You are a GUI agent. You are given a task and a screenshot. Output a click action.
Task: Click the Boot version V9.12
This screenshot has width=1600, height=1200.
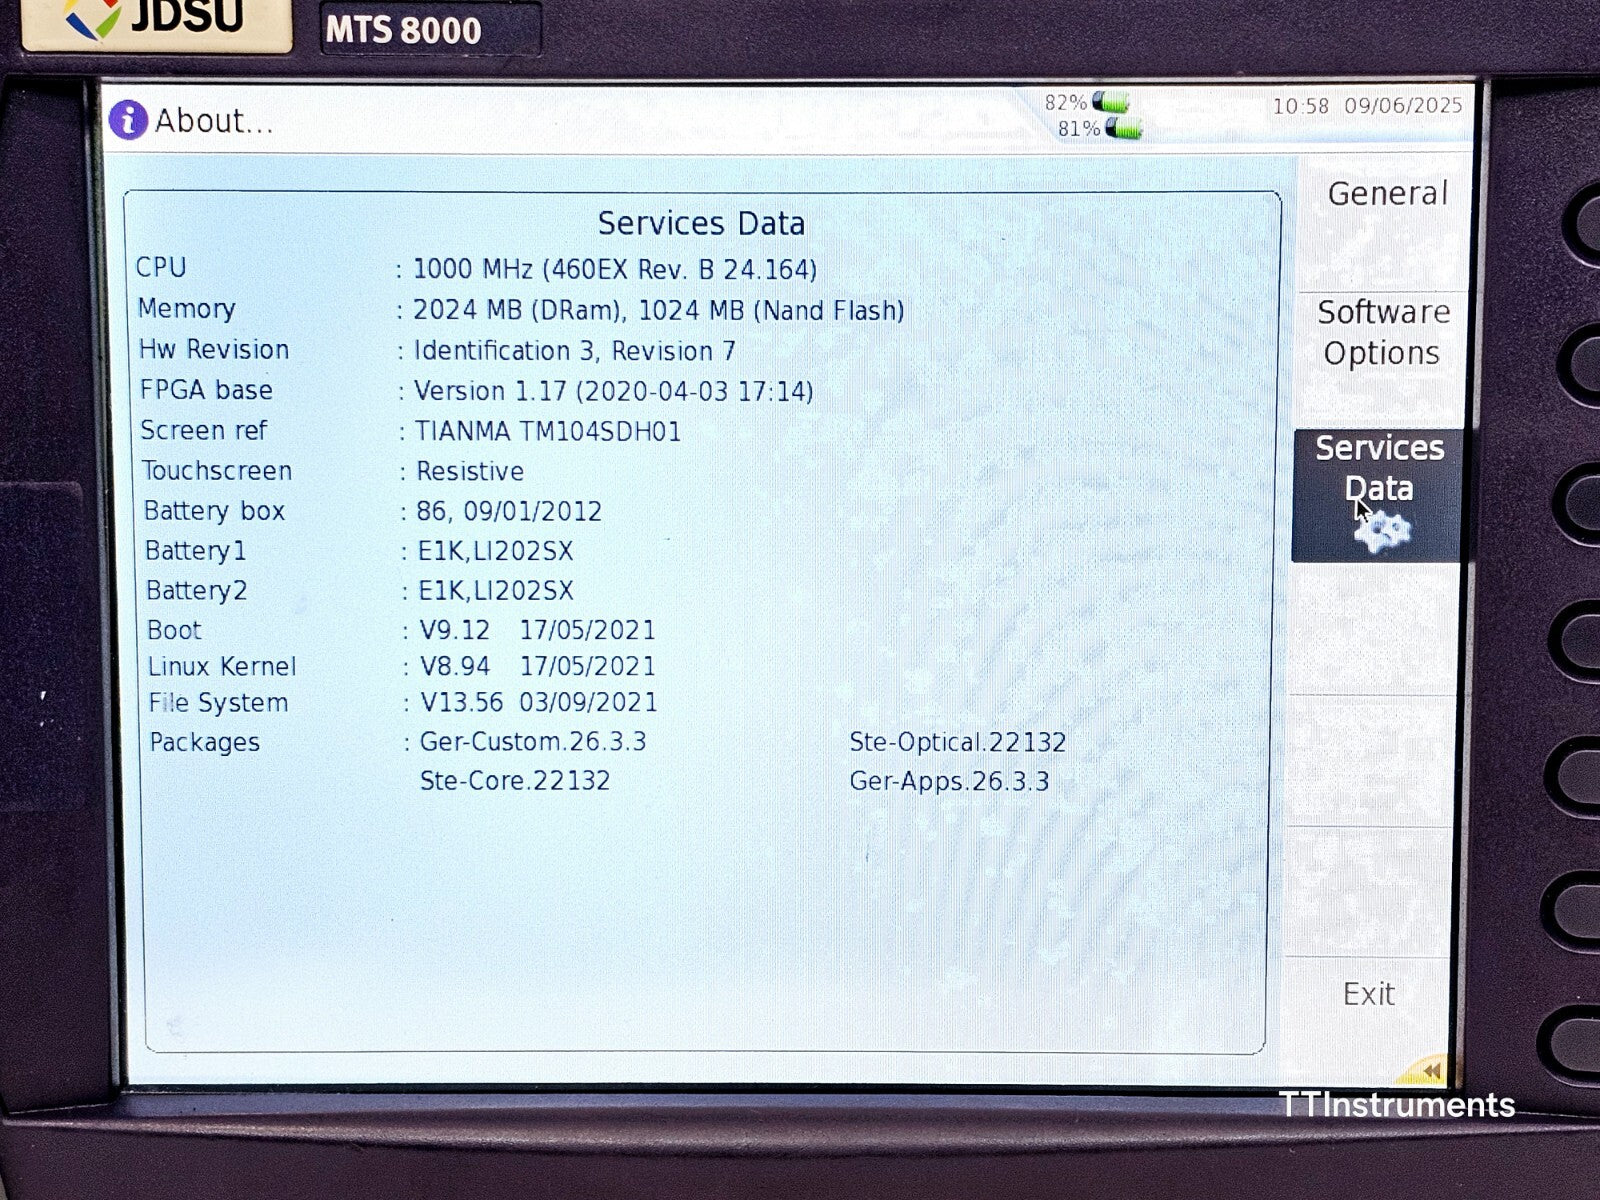455,630
